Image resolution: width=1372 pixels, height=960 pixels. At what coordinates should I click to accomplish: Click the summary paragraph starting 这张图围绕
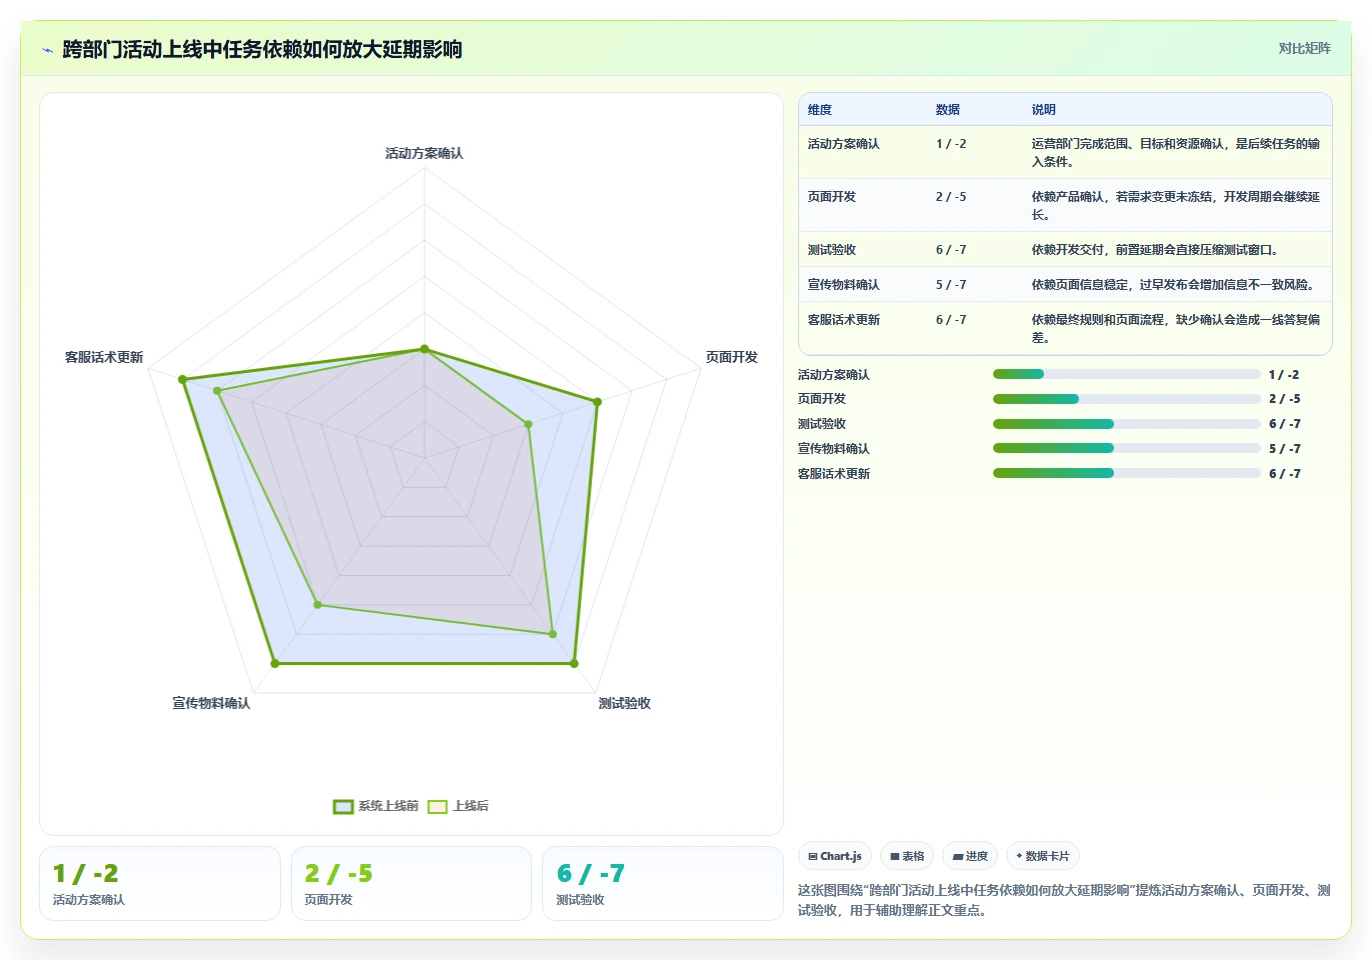(1064, 900)
